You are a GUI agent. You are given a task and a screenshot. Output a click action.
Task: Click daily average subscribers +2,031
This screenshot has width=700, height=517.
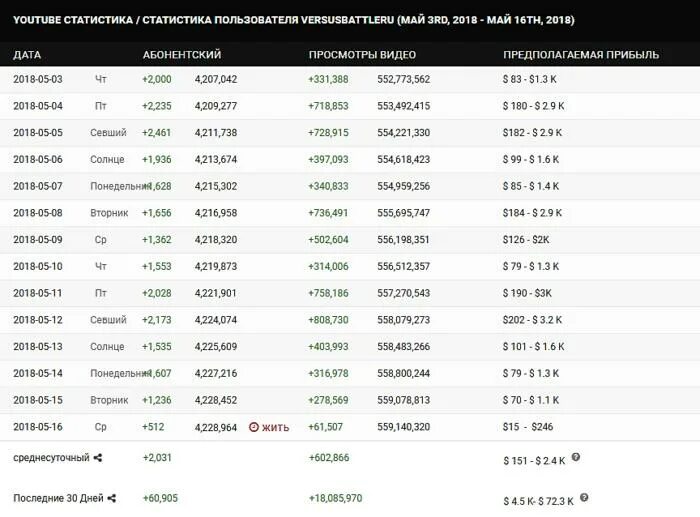coord(157,458)
